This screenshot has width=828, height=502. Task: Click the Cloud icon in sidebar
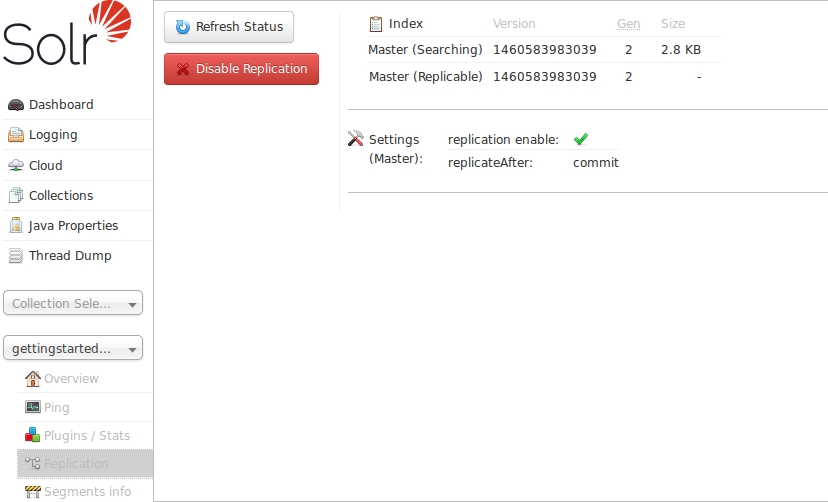[x=16, y=166]
